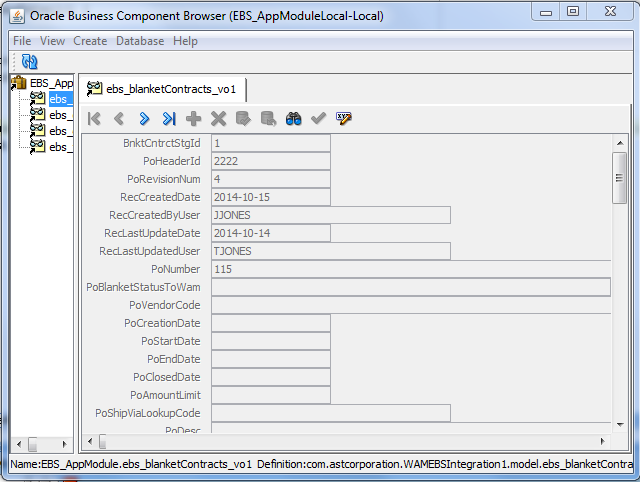640x482 pixels.
Task: Go to the first record button
Action: (94, 119)
